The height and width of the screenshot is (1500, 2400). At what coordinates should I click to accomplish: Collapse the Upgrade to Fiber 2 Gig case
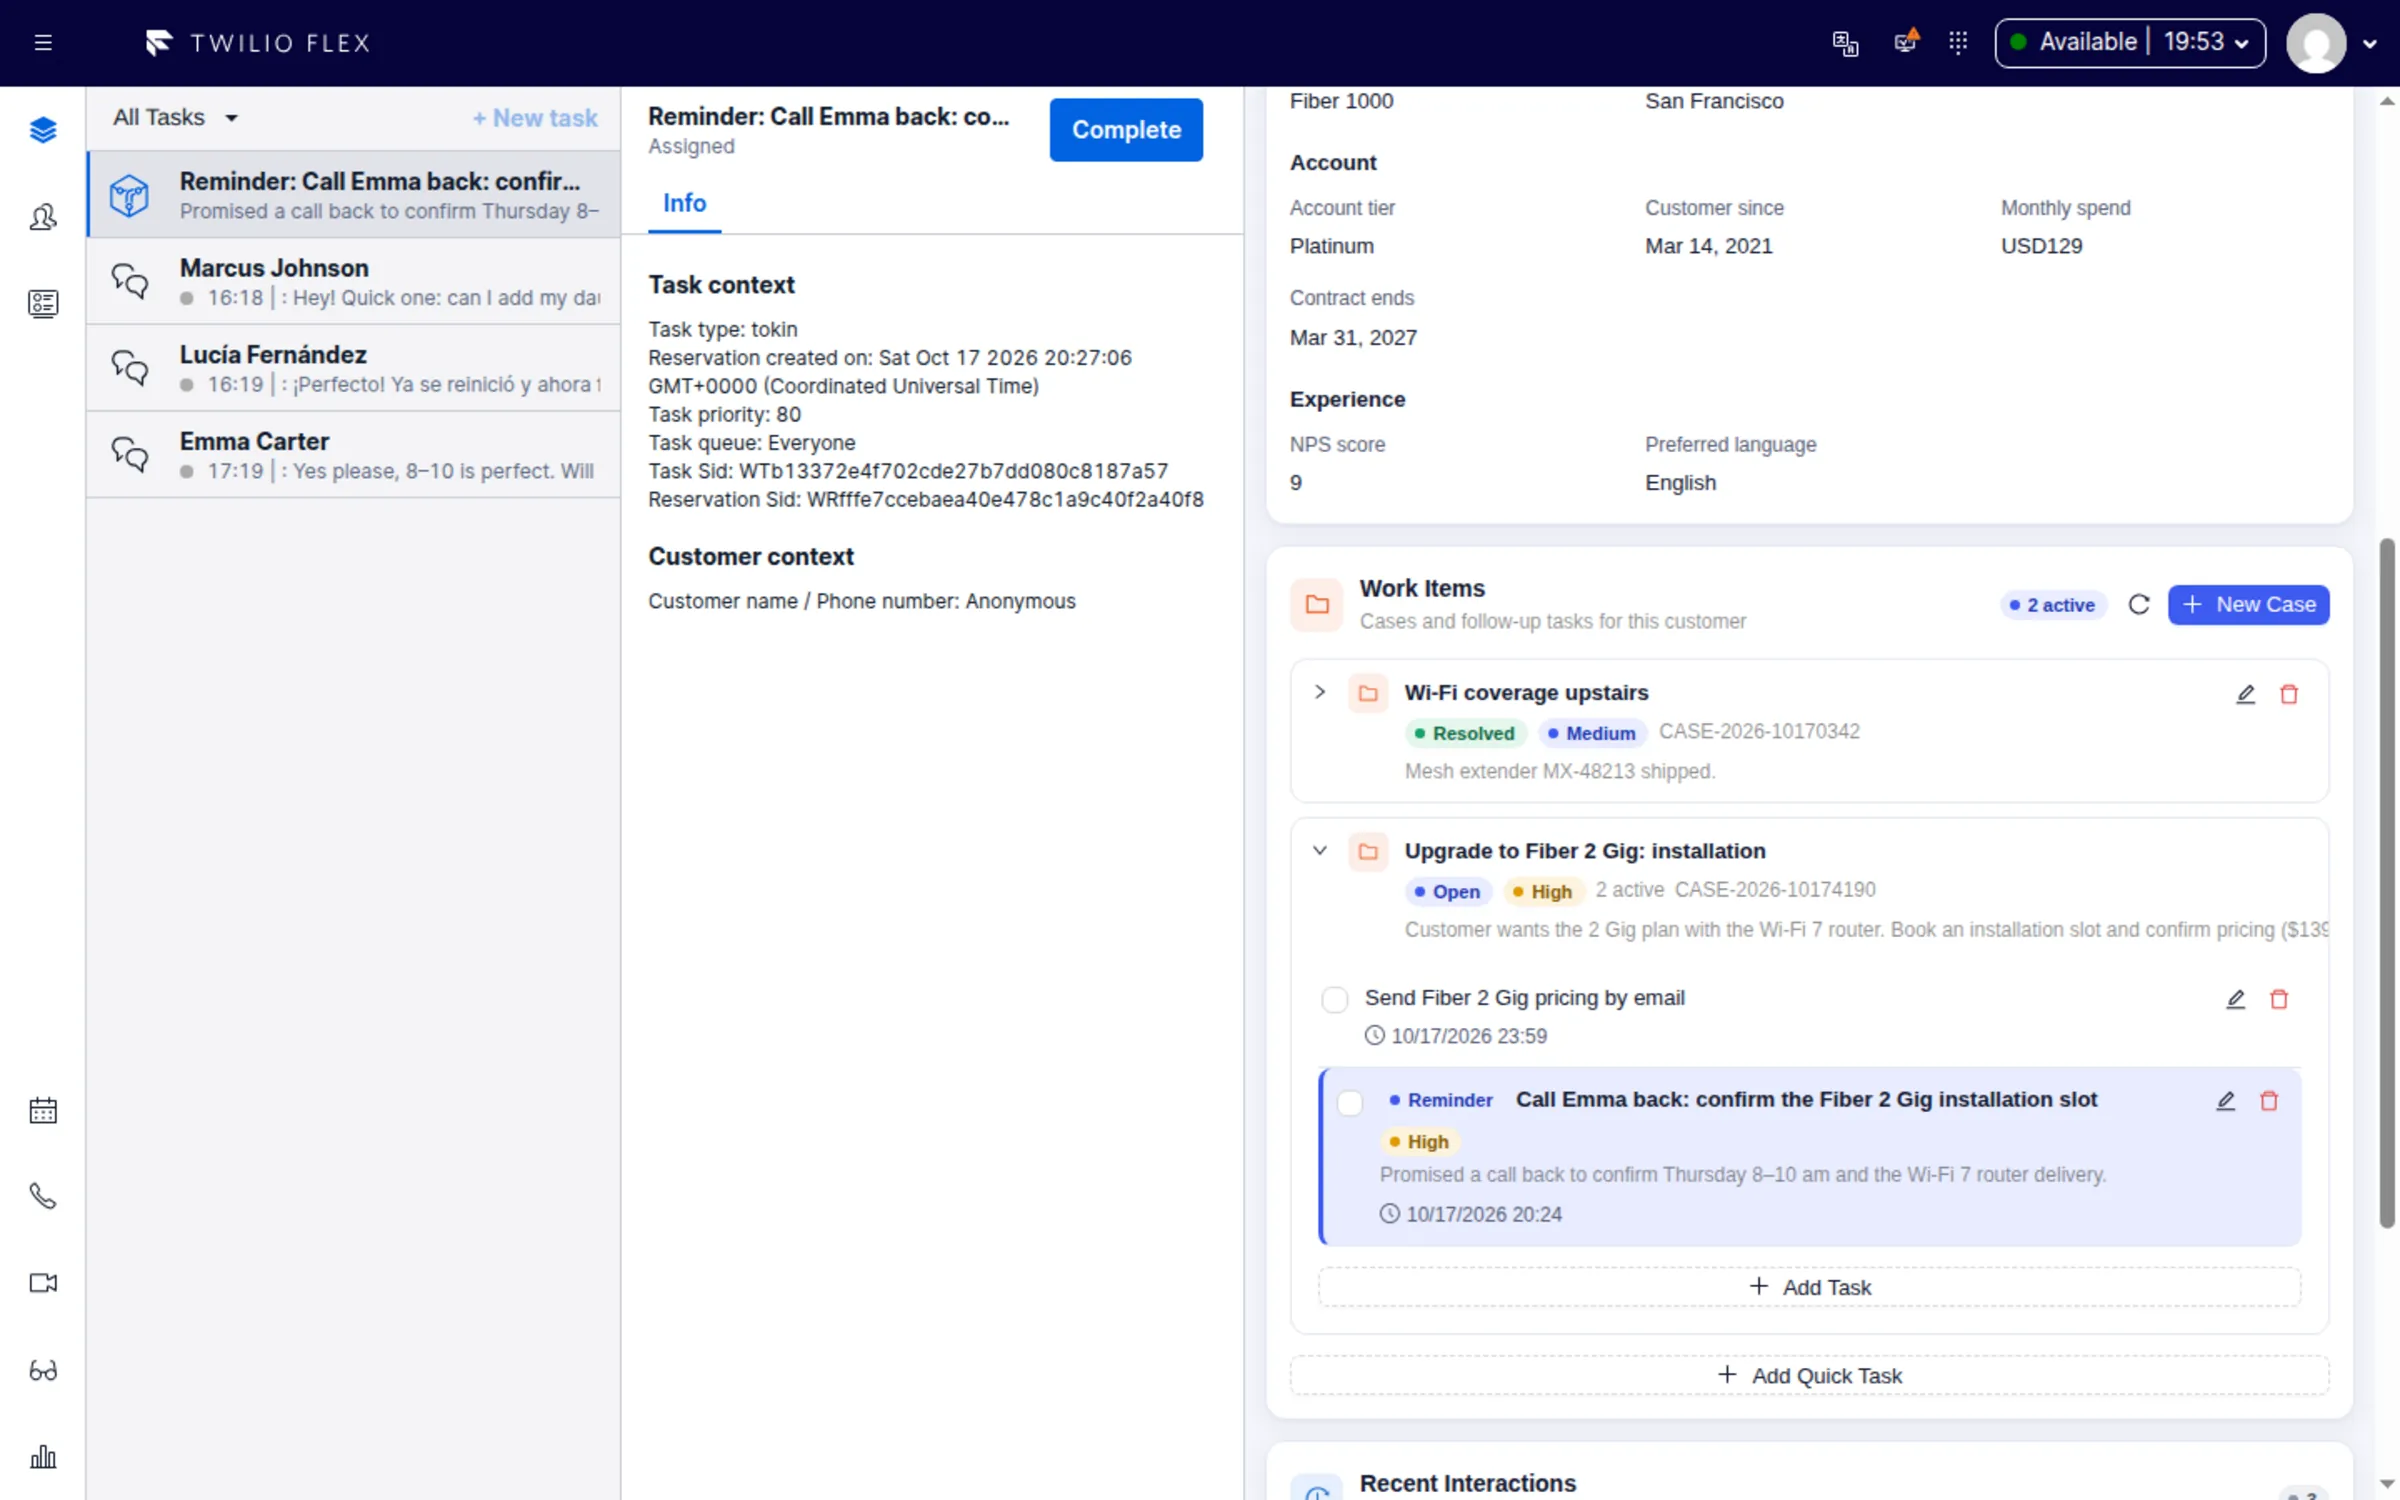click(x=1320, y=851)
